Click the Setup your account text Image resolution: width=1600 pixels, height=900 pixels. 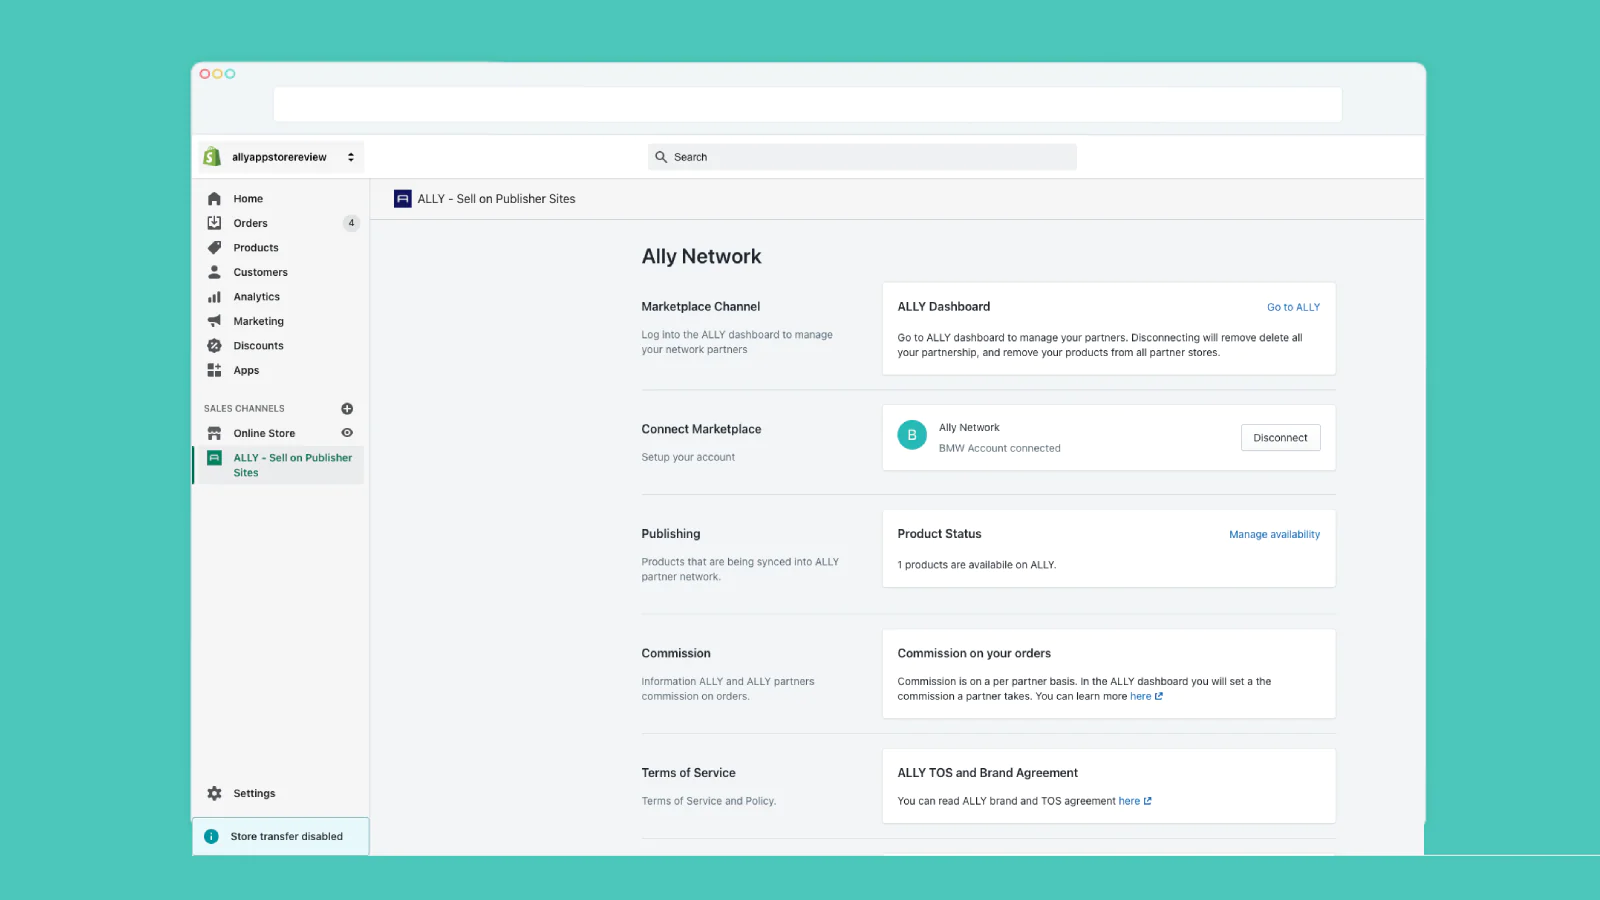(x=688, y=458)
